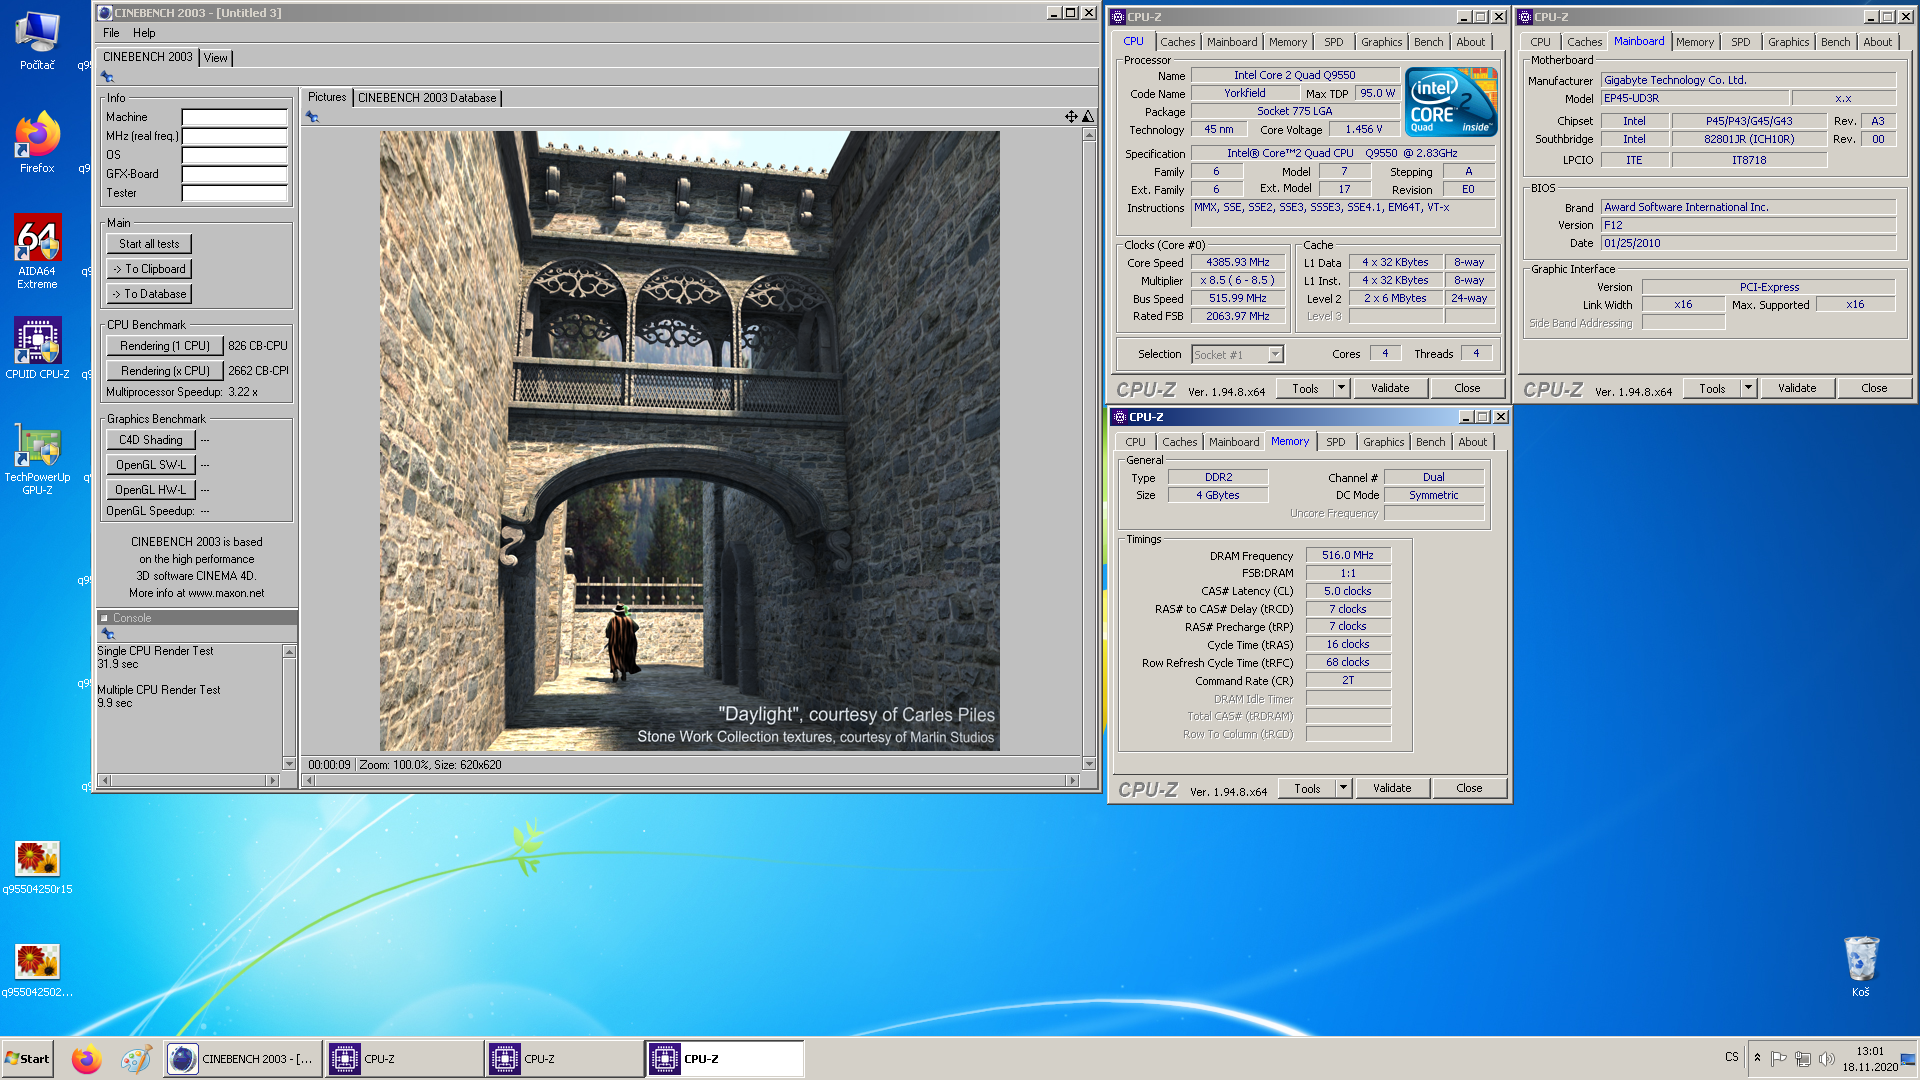Click Validate in the Memory CPU-Z window

click(x=1392, y=788)
